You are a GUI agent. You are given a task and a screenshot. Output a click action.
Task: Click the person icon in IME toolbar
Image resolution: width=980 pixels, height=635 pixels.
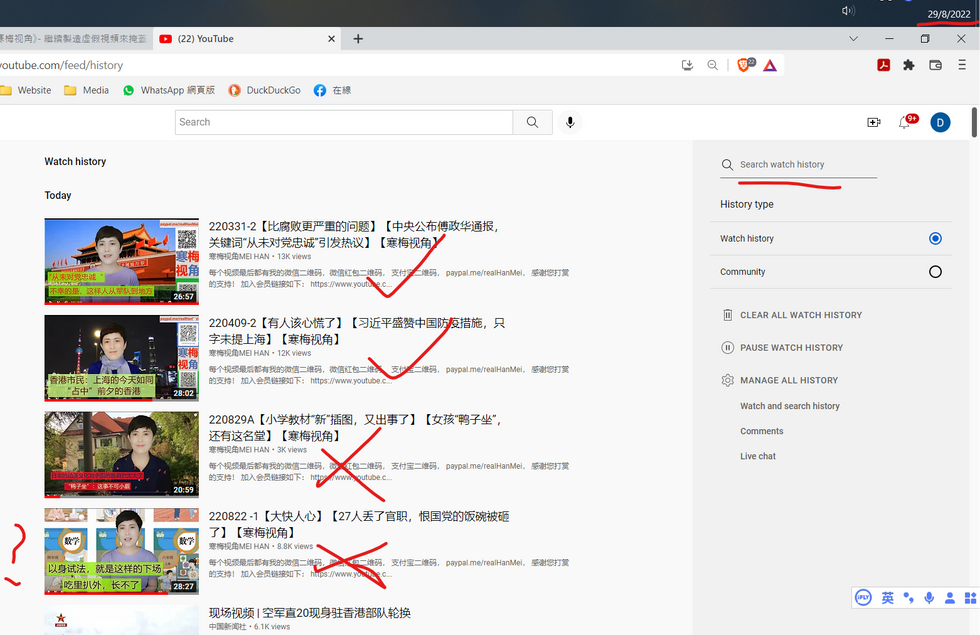(949, 598)
